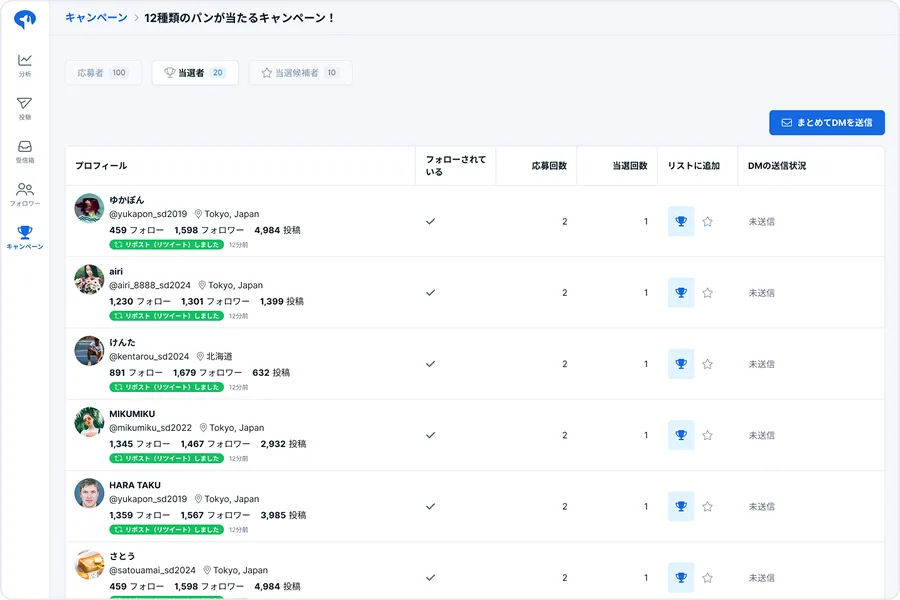Click the app logo at top left
Viewport: 900px width, 600px height.
pyautogui.click(x=25, y=19)
